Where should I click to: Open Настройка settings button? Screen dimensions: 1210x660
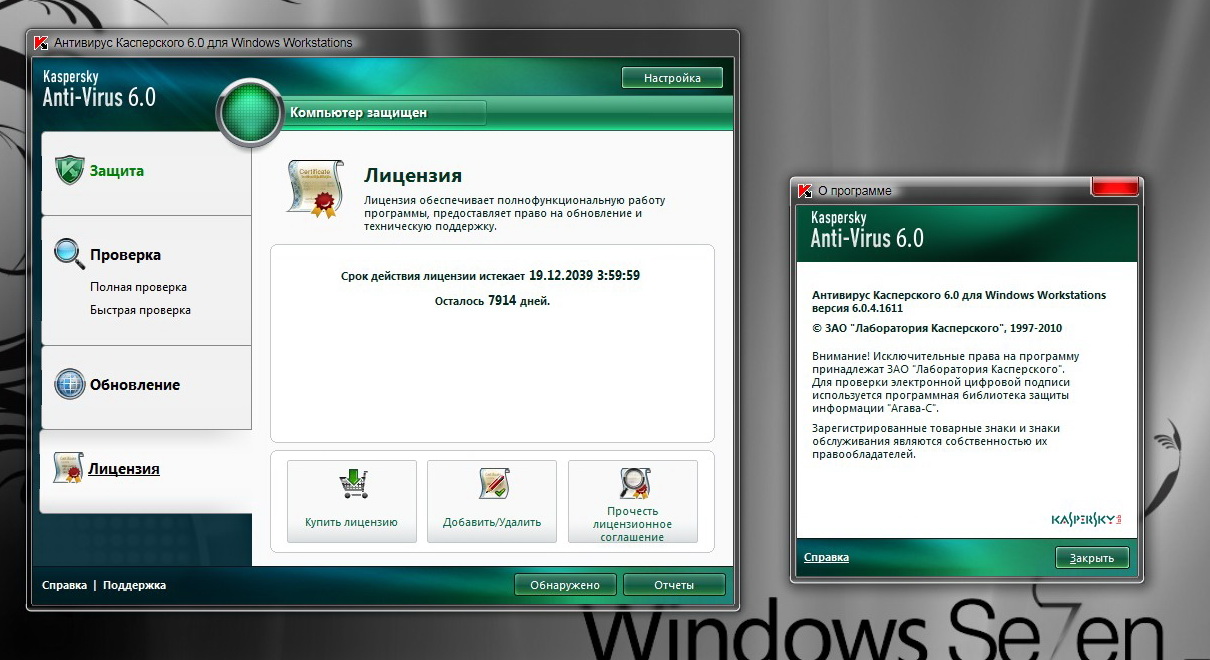point(672,78)
